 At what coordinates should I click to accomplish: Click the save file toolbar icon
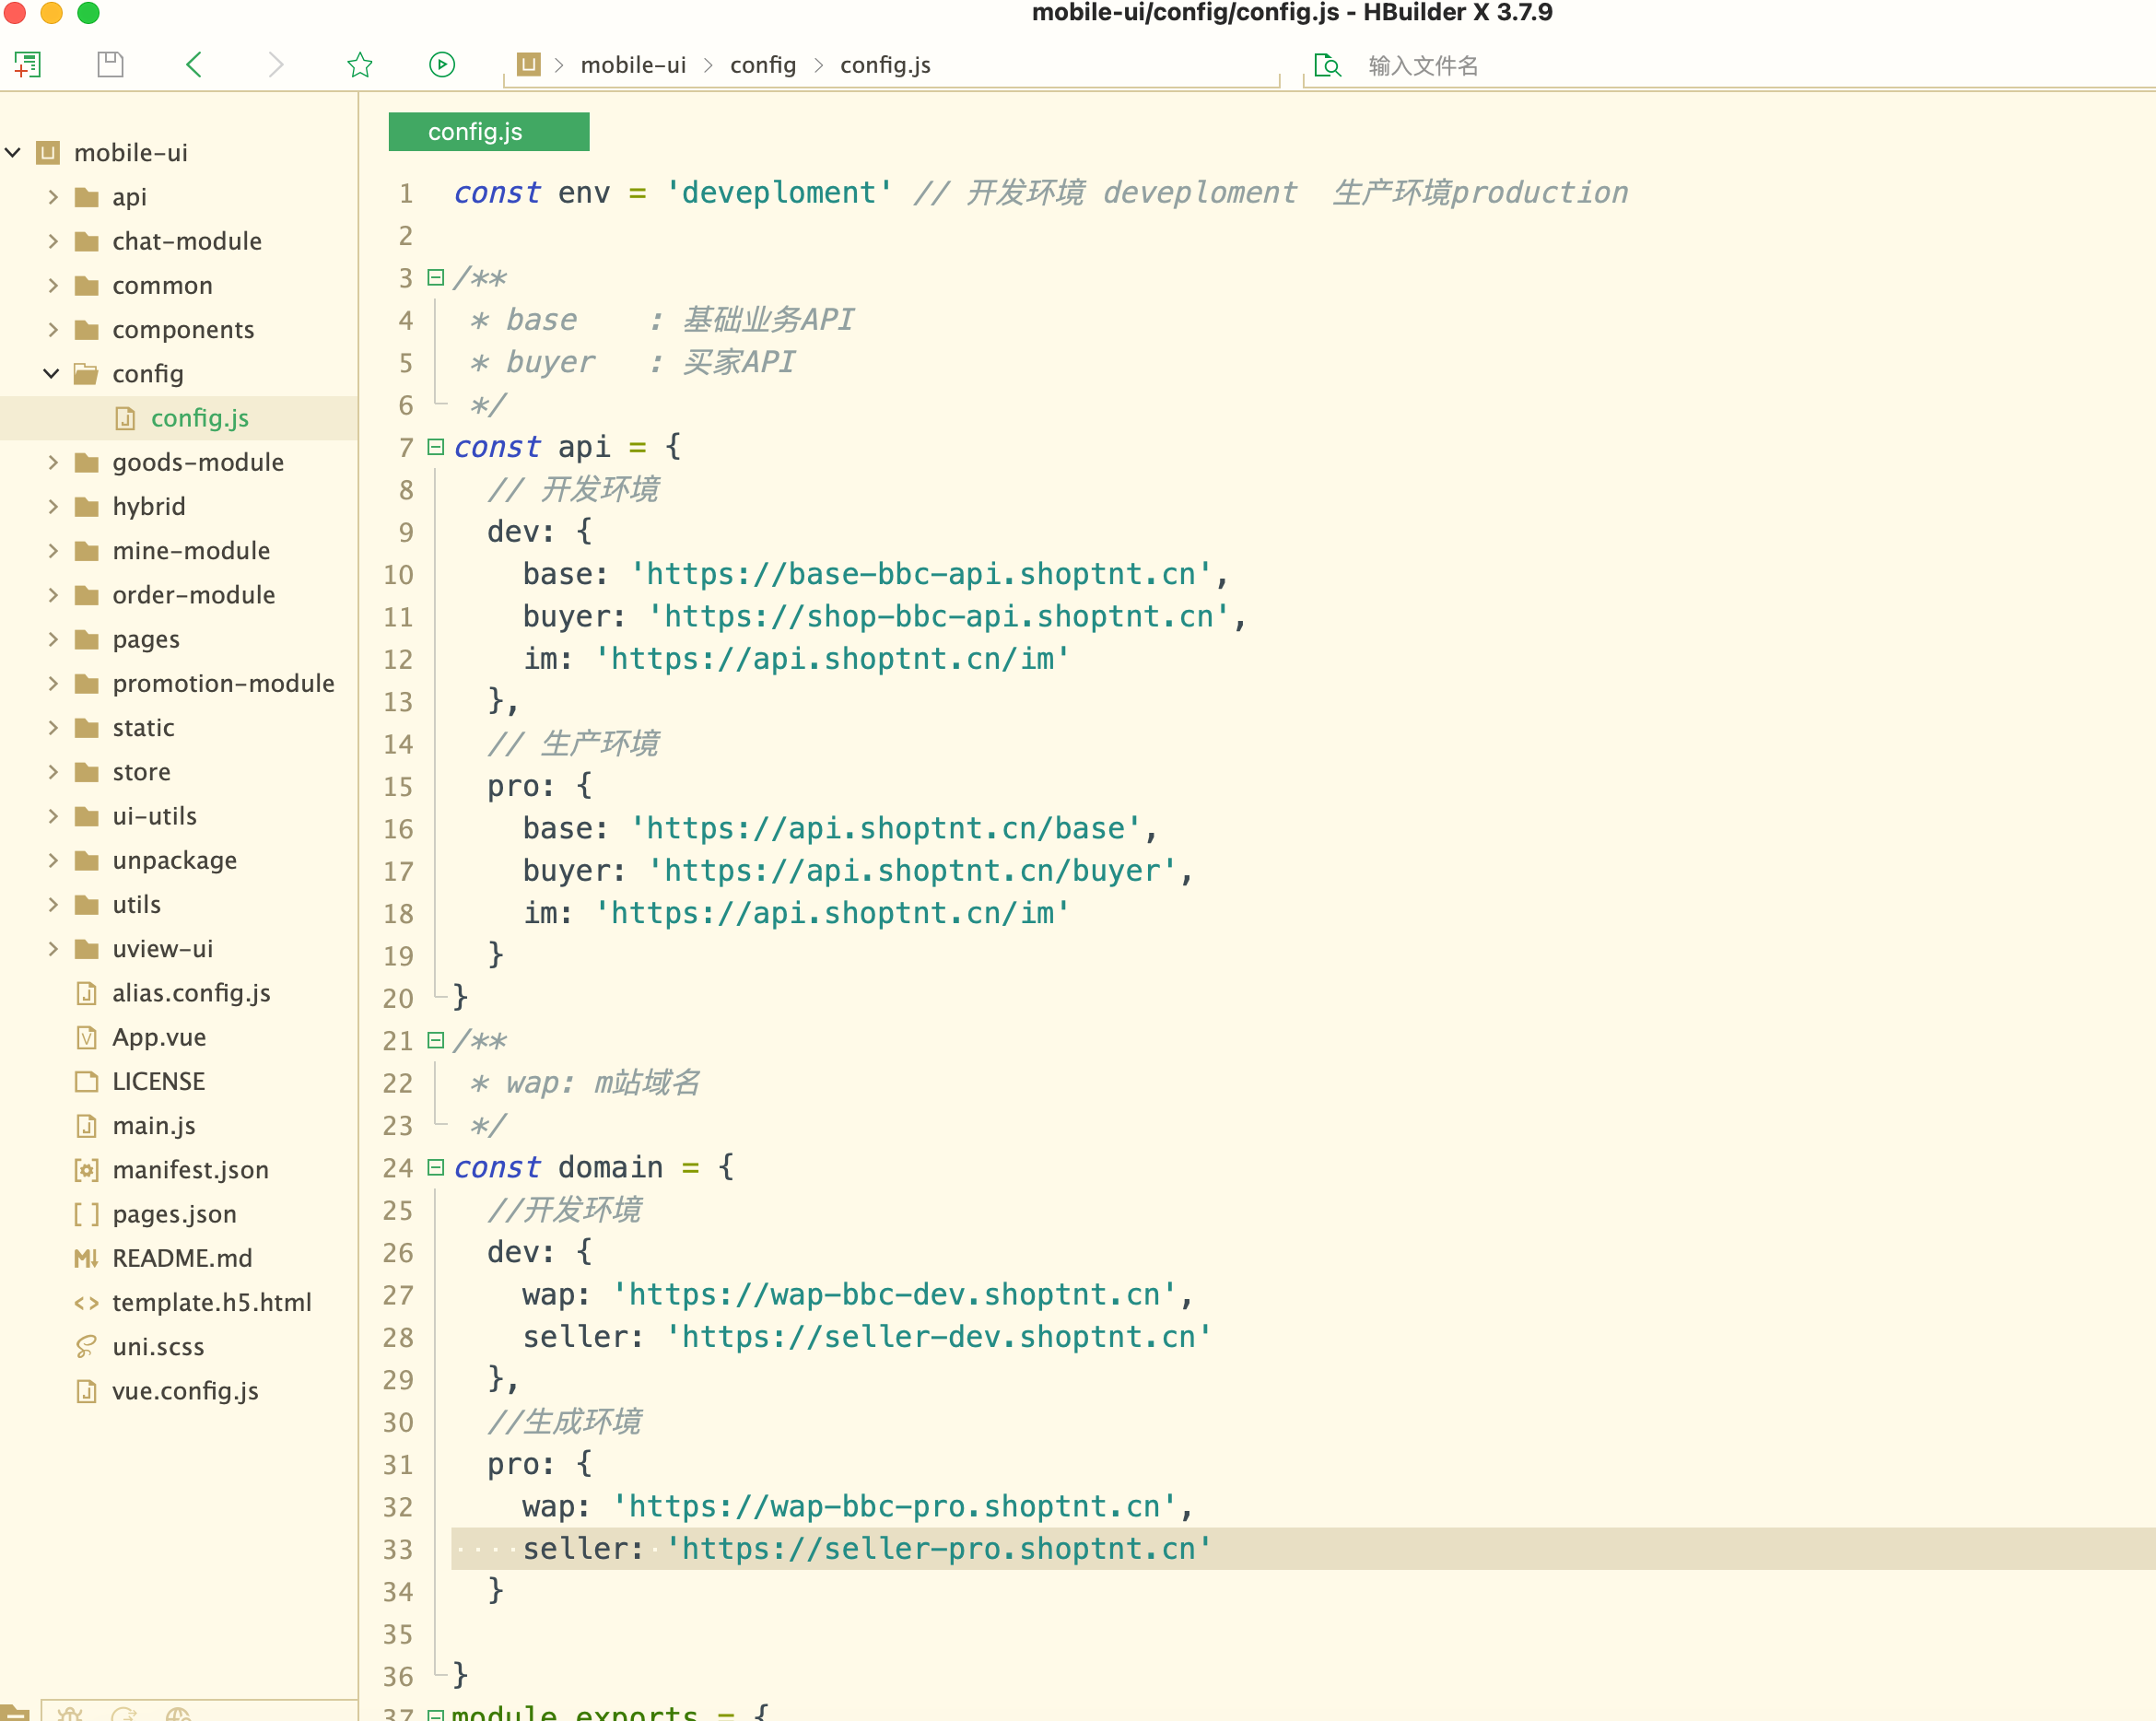click(x=110, y=65)
